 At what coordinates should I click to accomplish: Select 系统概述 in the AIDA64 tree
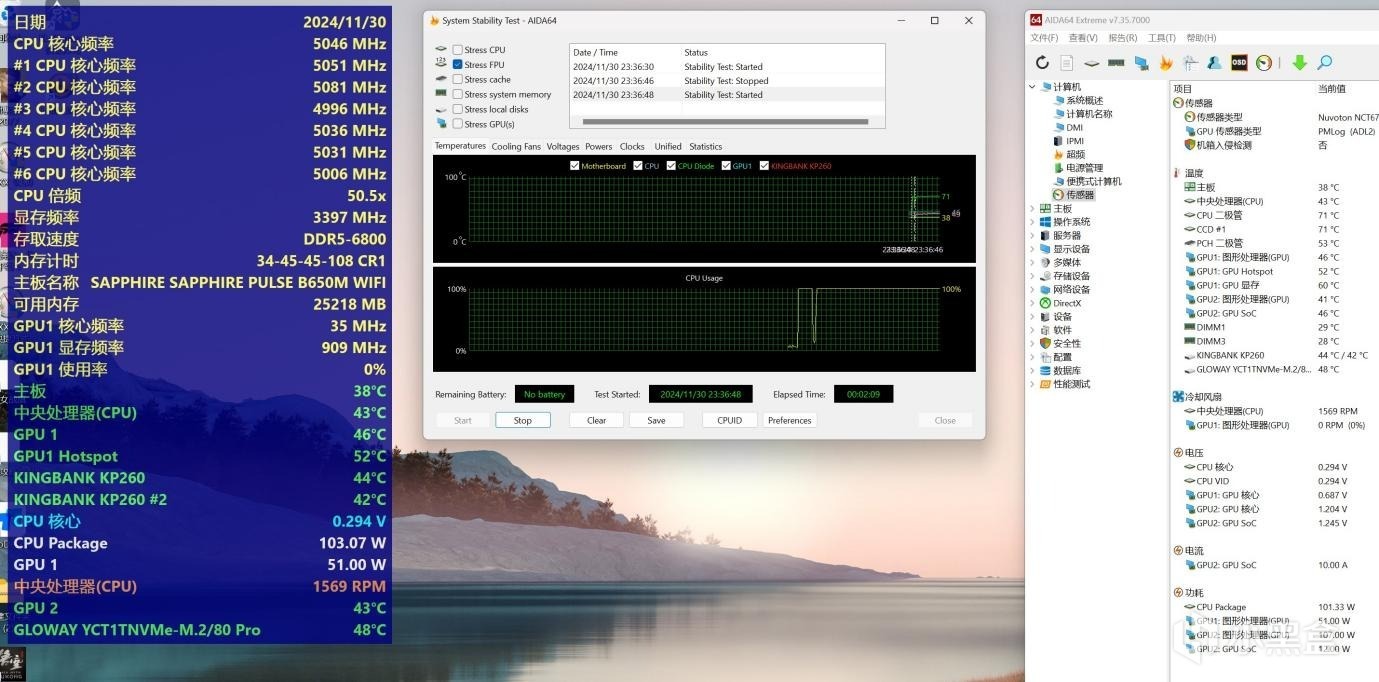(x=1084, y=100)
